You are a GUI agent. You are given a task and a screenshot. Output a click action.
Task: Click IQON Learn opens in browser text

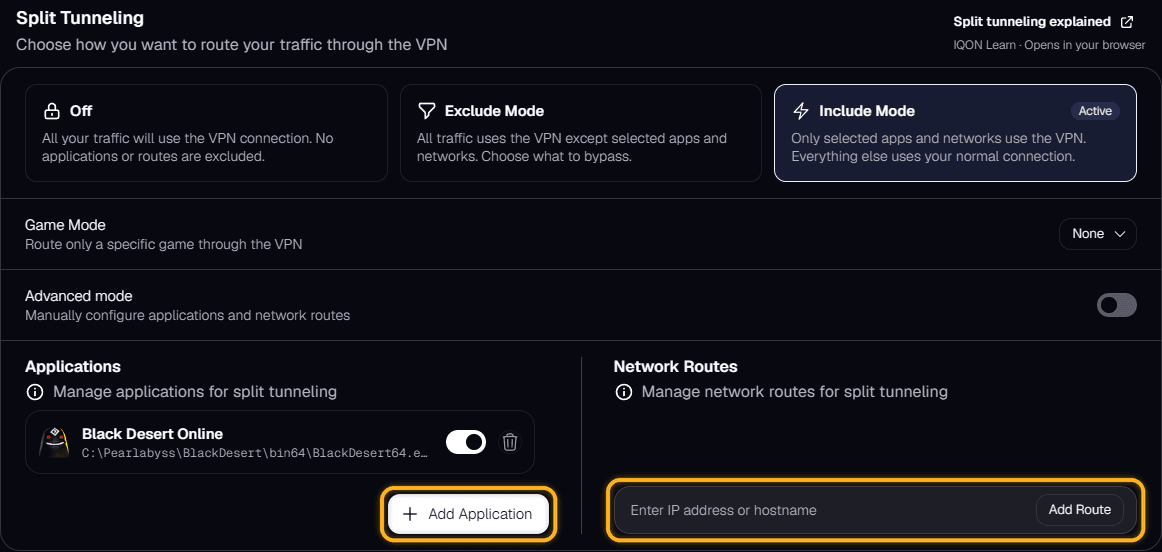[x=1049, y=45]
